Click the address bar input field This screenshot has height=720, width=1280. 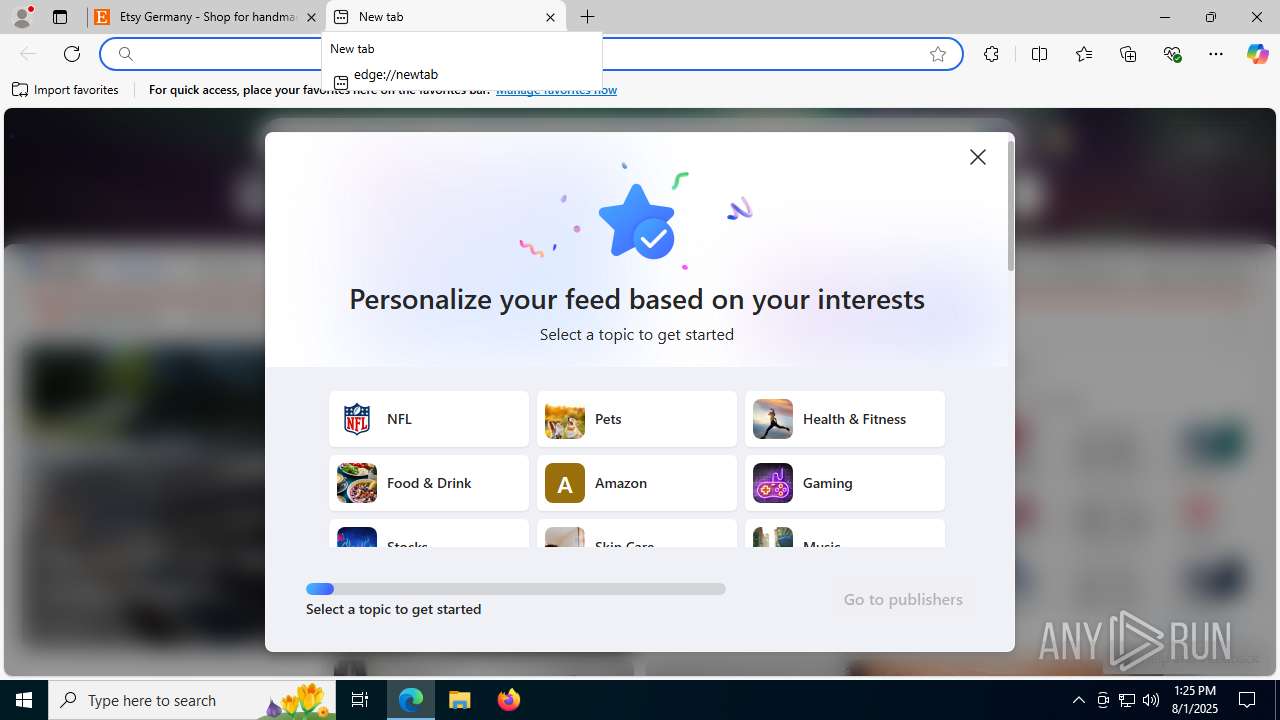click(530, 54)
